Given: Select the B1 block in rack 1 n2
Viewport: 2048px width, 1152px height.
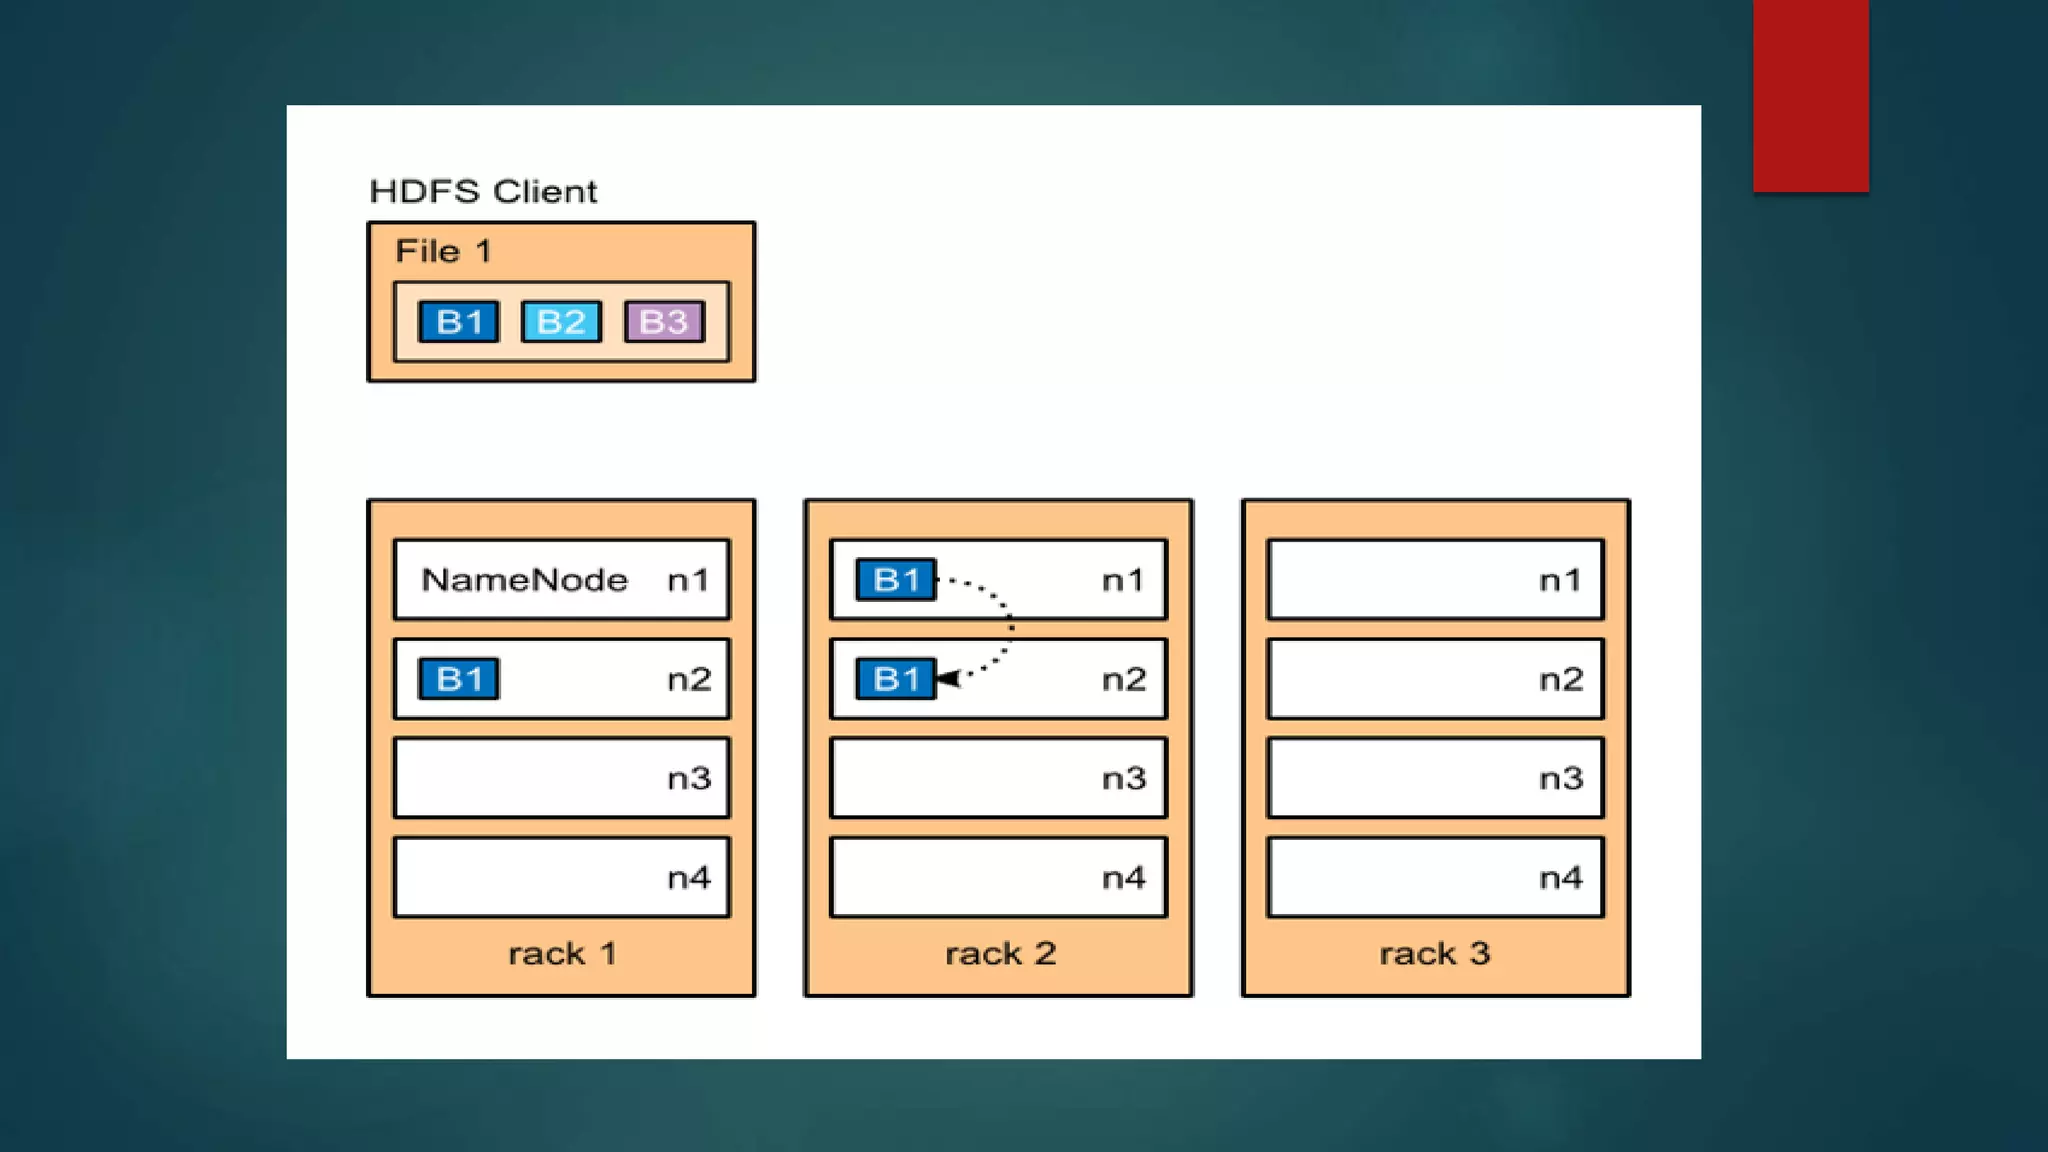Looking at the screenshot, I should pyautogui.click(x=459, y=679).
